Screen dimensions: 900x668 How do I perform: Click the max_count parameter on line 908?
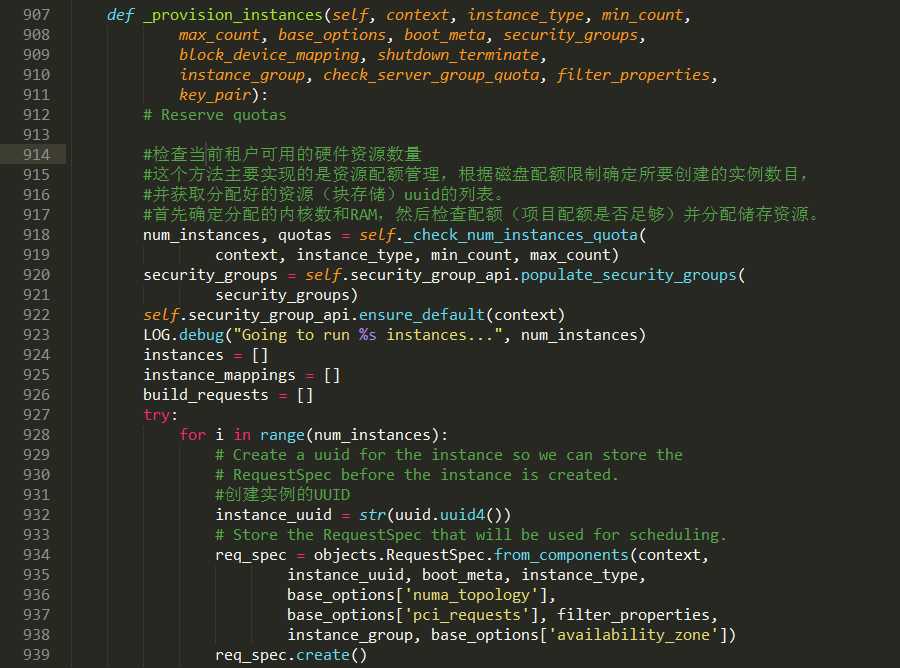pyautogui.click(x=219, y=34)
